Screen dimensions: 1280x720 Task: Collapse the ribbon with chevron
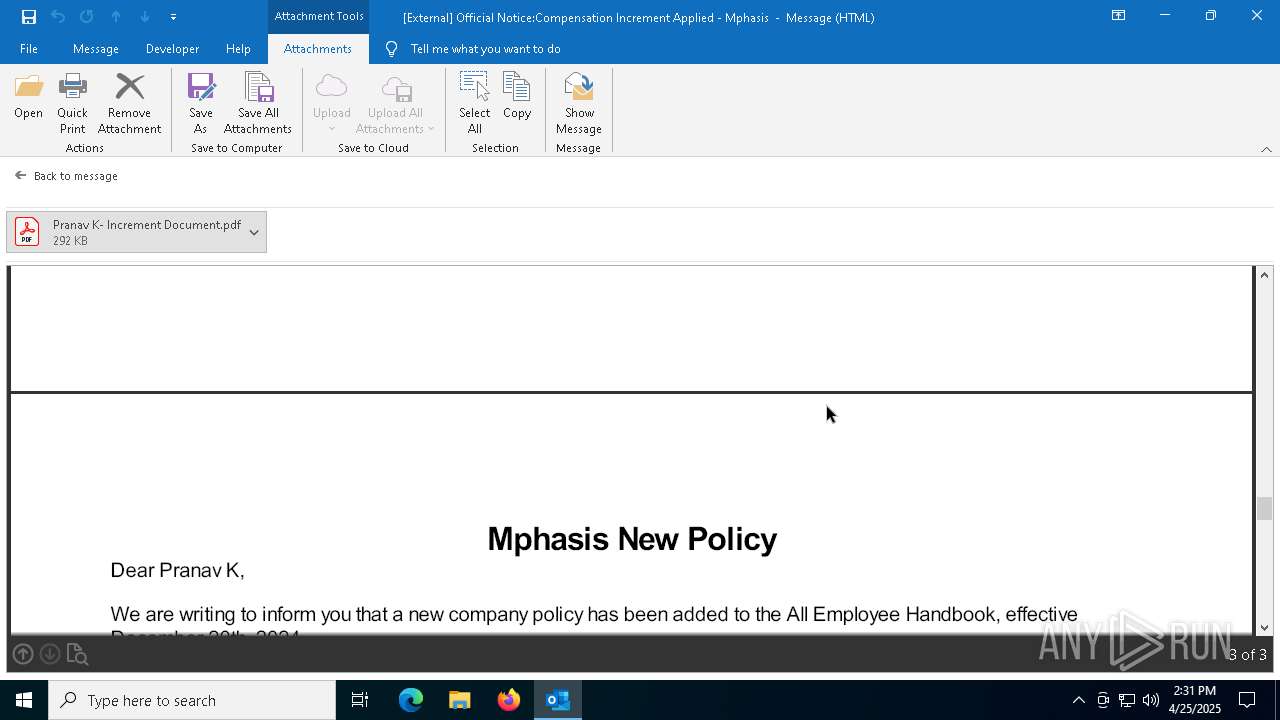point(1266,149)
